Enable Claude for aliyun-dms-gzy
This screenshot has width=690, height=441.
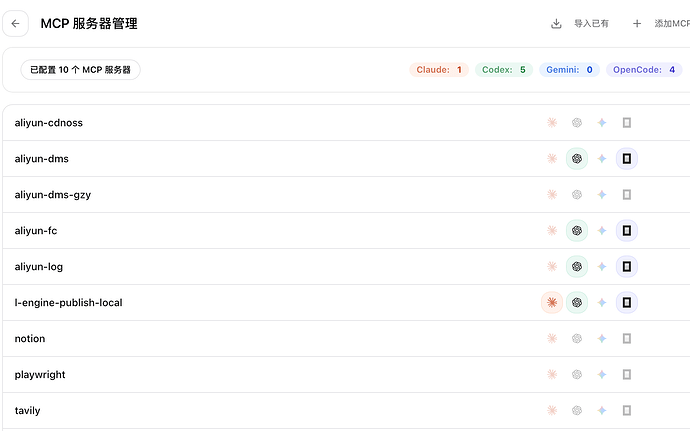point(552,195)
